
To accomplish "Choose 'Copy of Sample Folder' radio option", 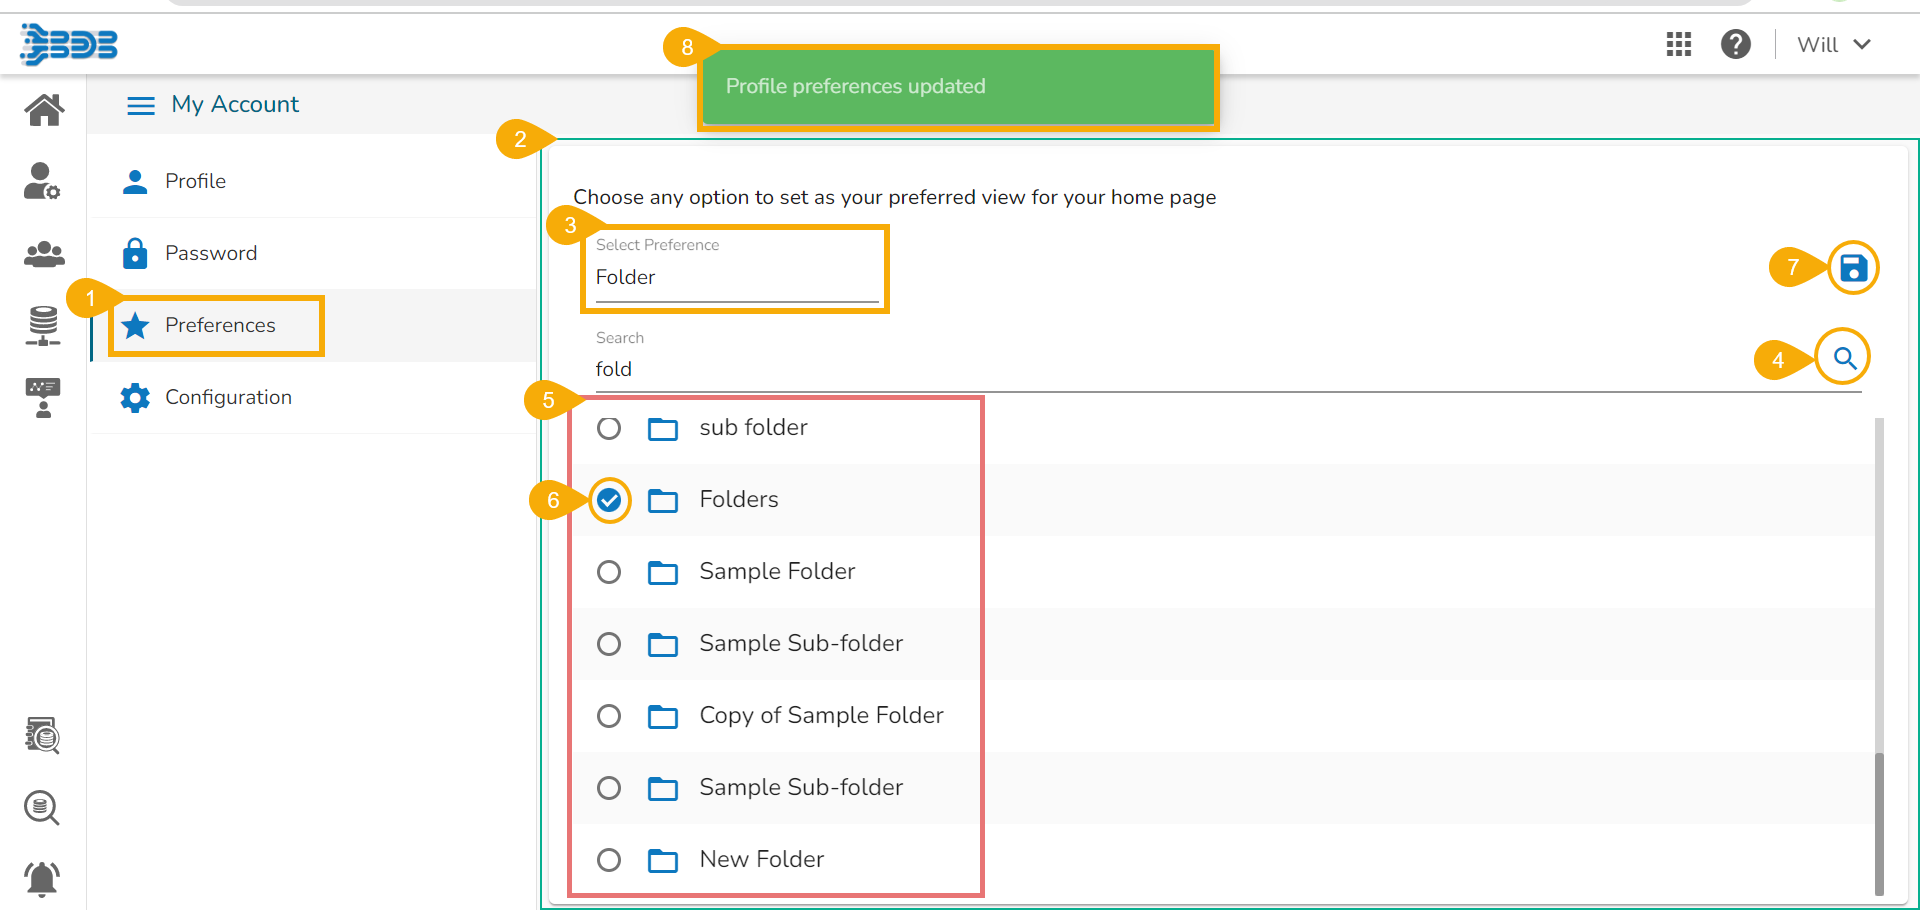I will (609, 716).
